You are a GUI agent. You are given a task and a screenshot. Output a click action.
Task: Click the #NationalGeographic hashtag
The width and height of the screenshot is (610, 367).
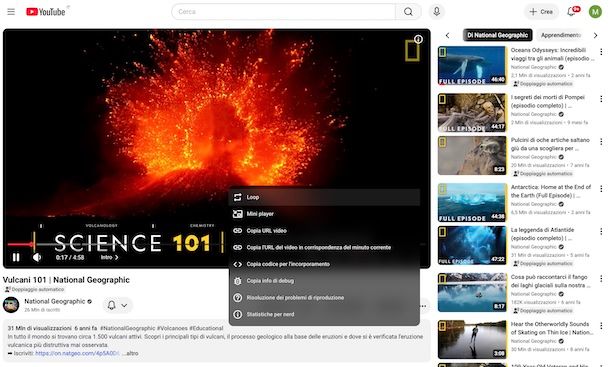(127, 328)
